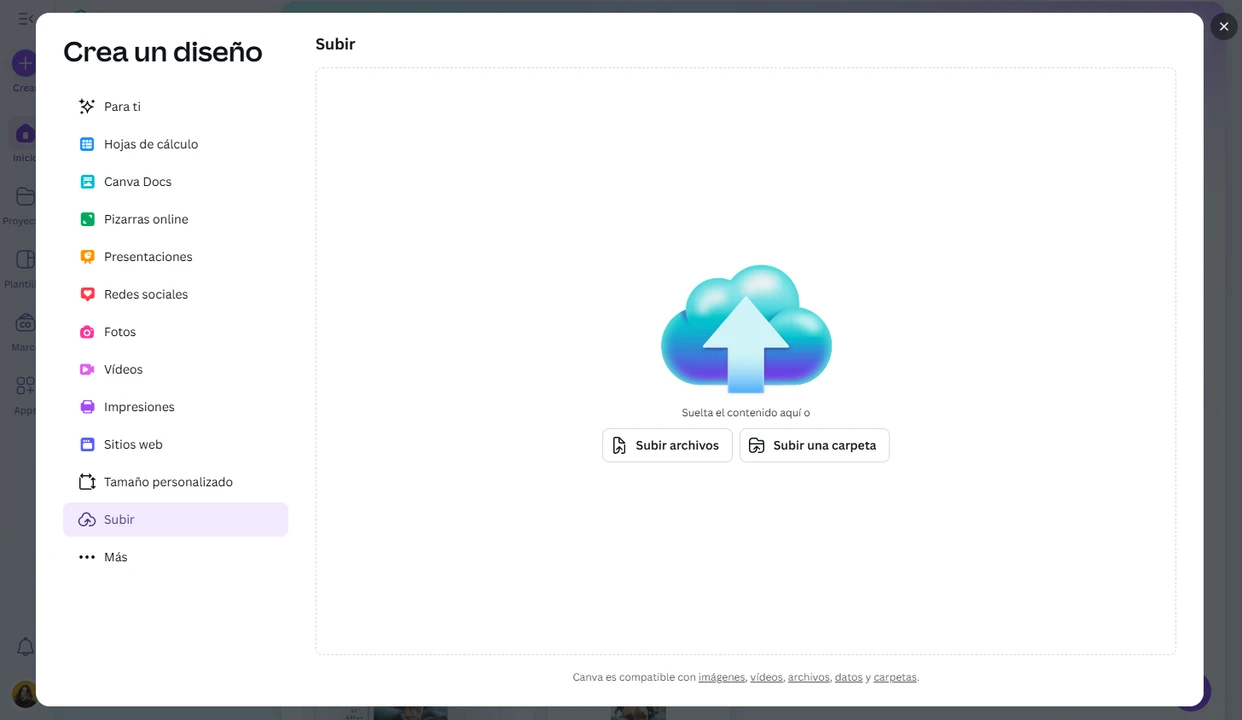Click the Hojas de cálculo spreadsheet icon
The image size is (1242, 720).
(x=87, y=144)
